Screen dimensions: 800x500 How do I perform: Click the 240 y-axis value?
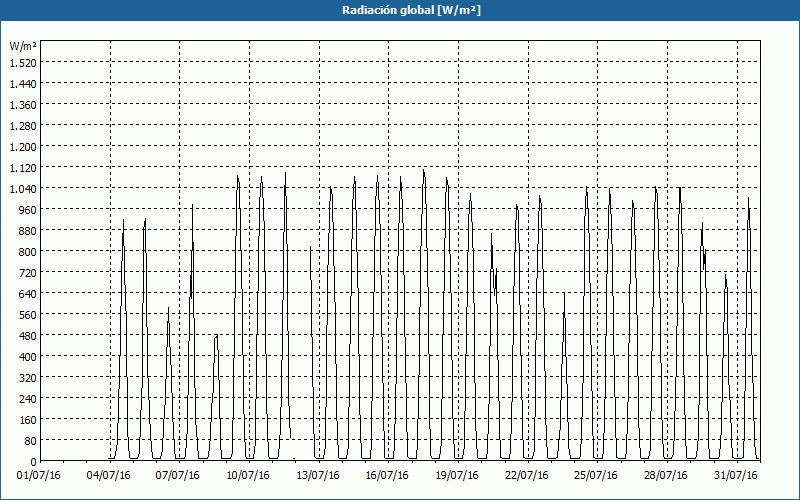[28, 399]
